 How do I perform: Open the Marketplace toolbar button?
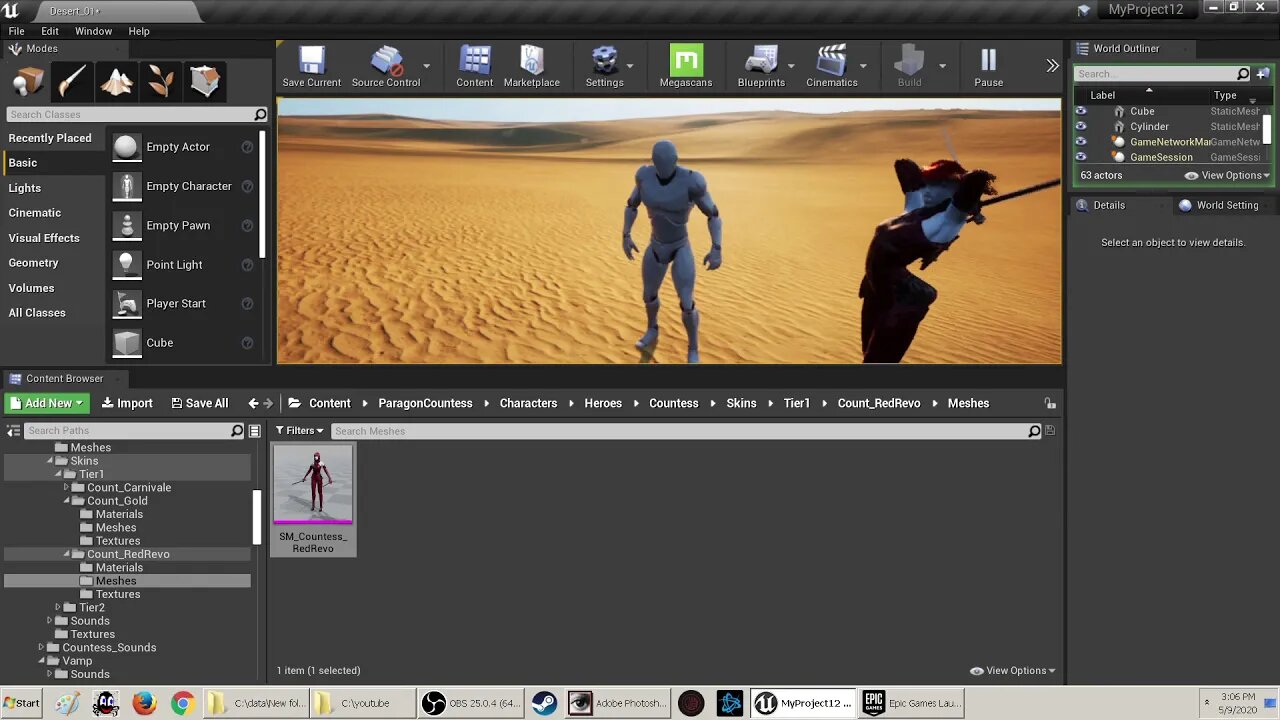click(x=531, y=67)
